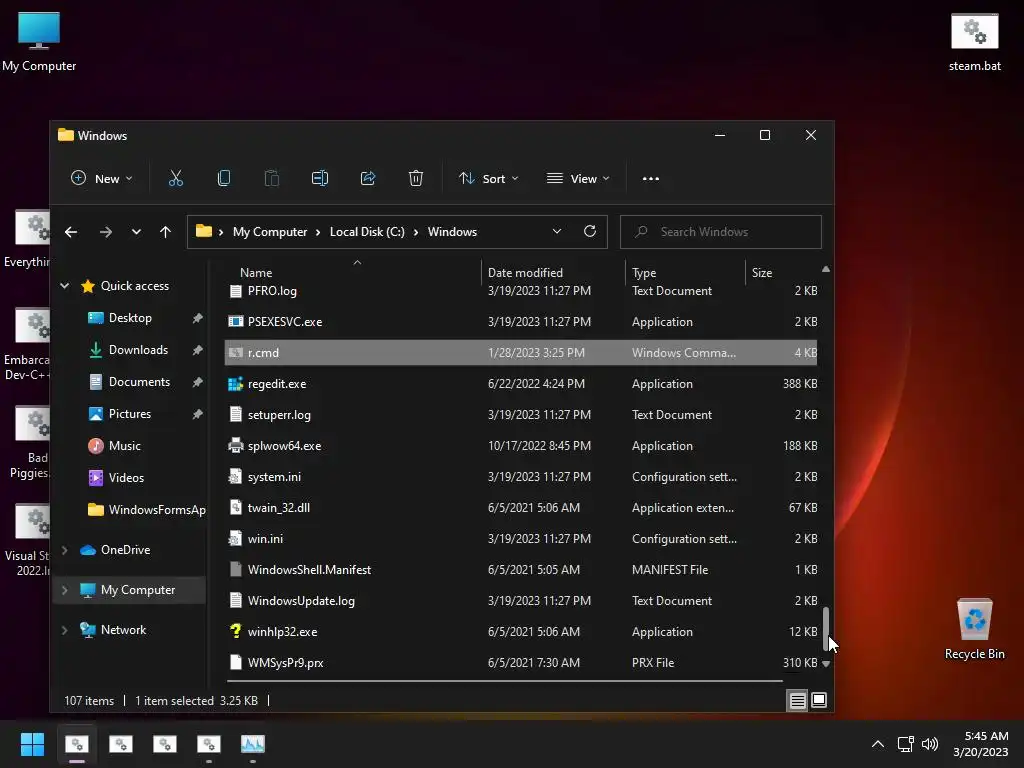Click the scrollbar down arrow
Viewport: 1024px width, 768px height.
point(825,664)
